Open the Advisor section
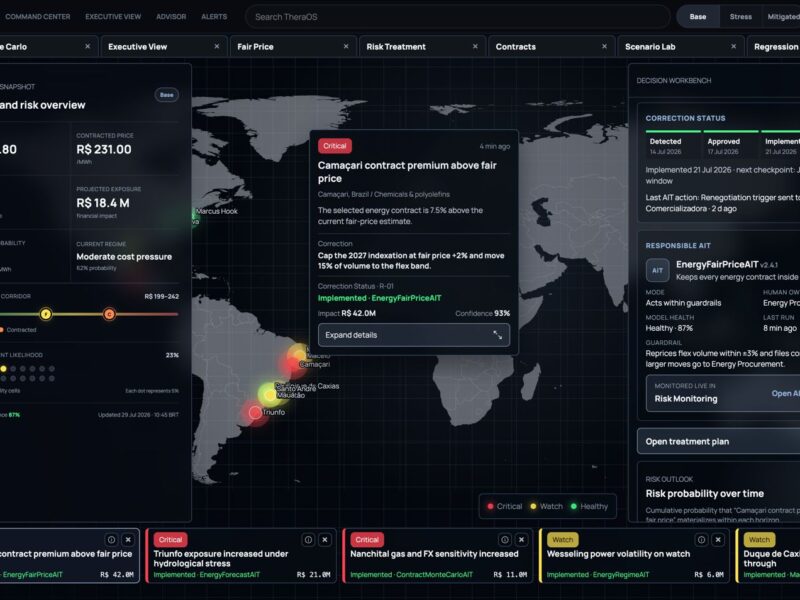Viewport: 800px width, 600px height. coord(171,17)
